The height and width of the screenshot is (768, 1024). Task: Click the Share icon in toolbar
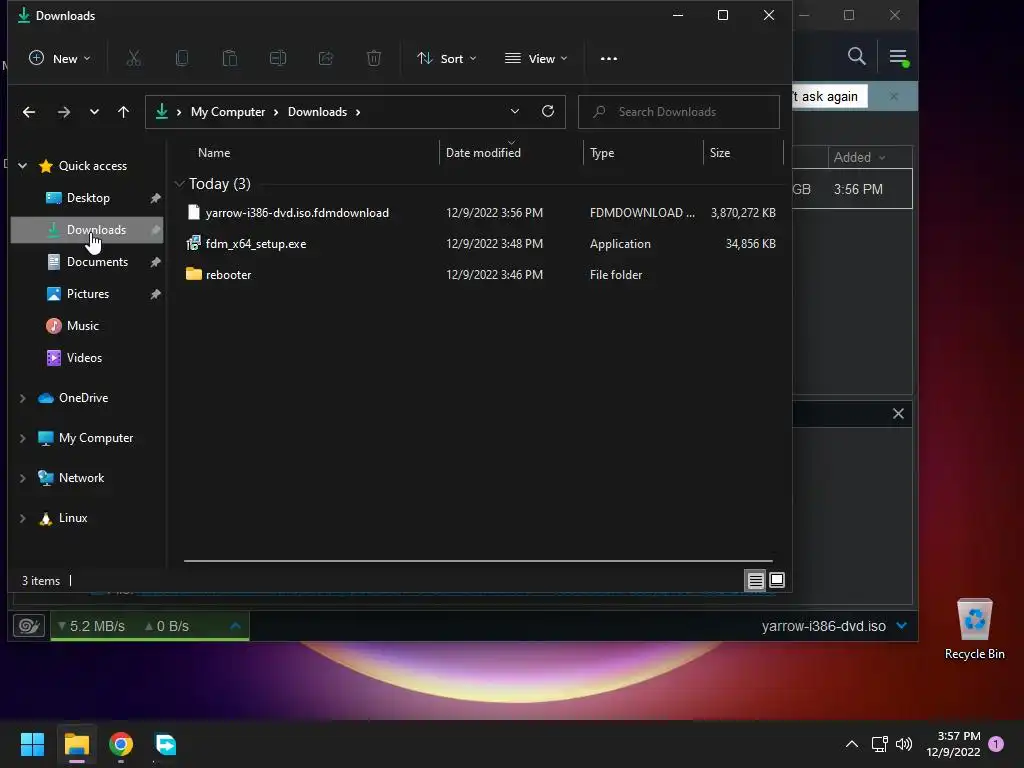(x=326, y=59)
